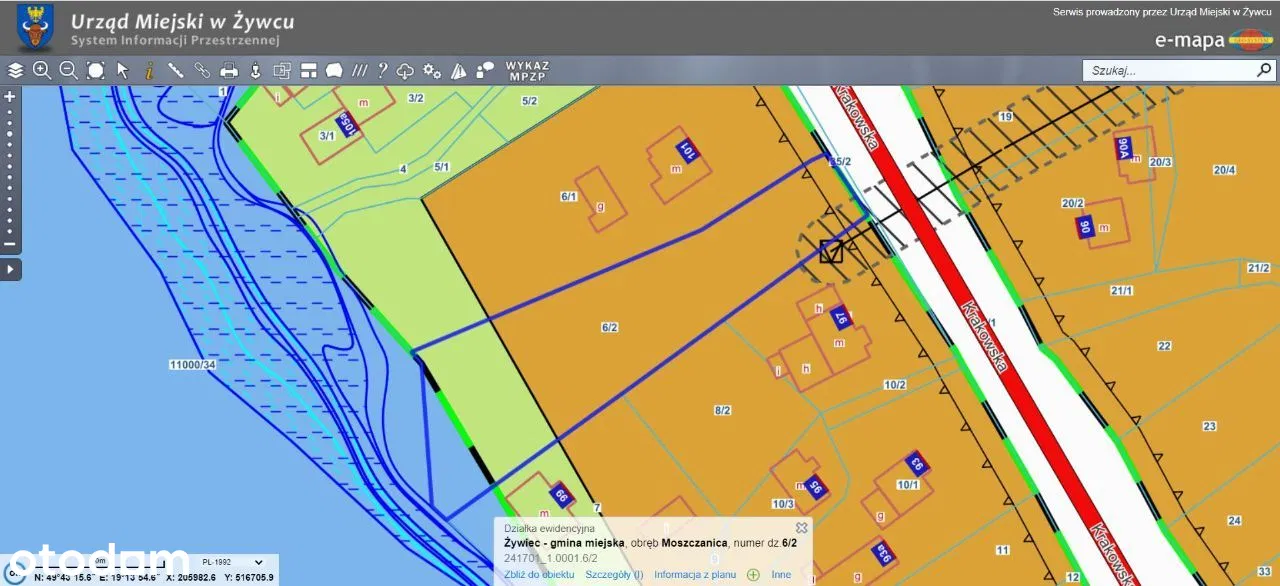Open the help question mark icon

coord(382,70)
